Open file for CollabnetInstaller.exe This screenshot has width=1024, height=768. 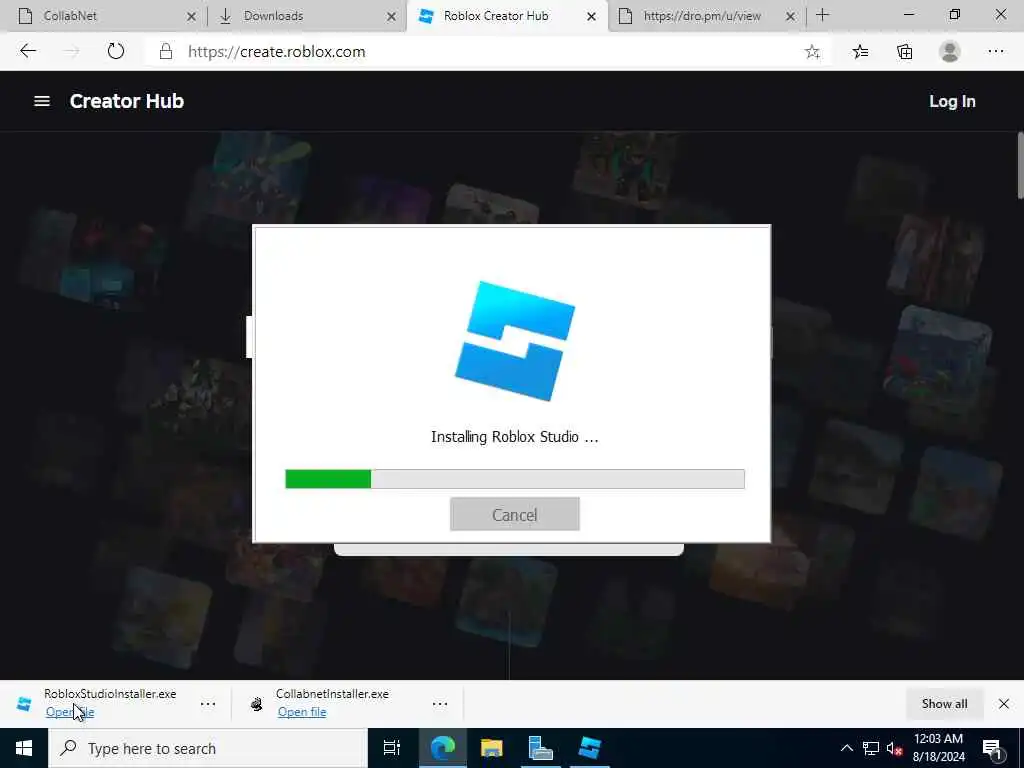302,712
